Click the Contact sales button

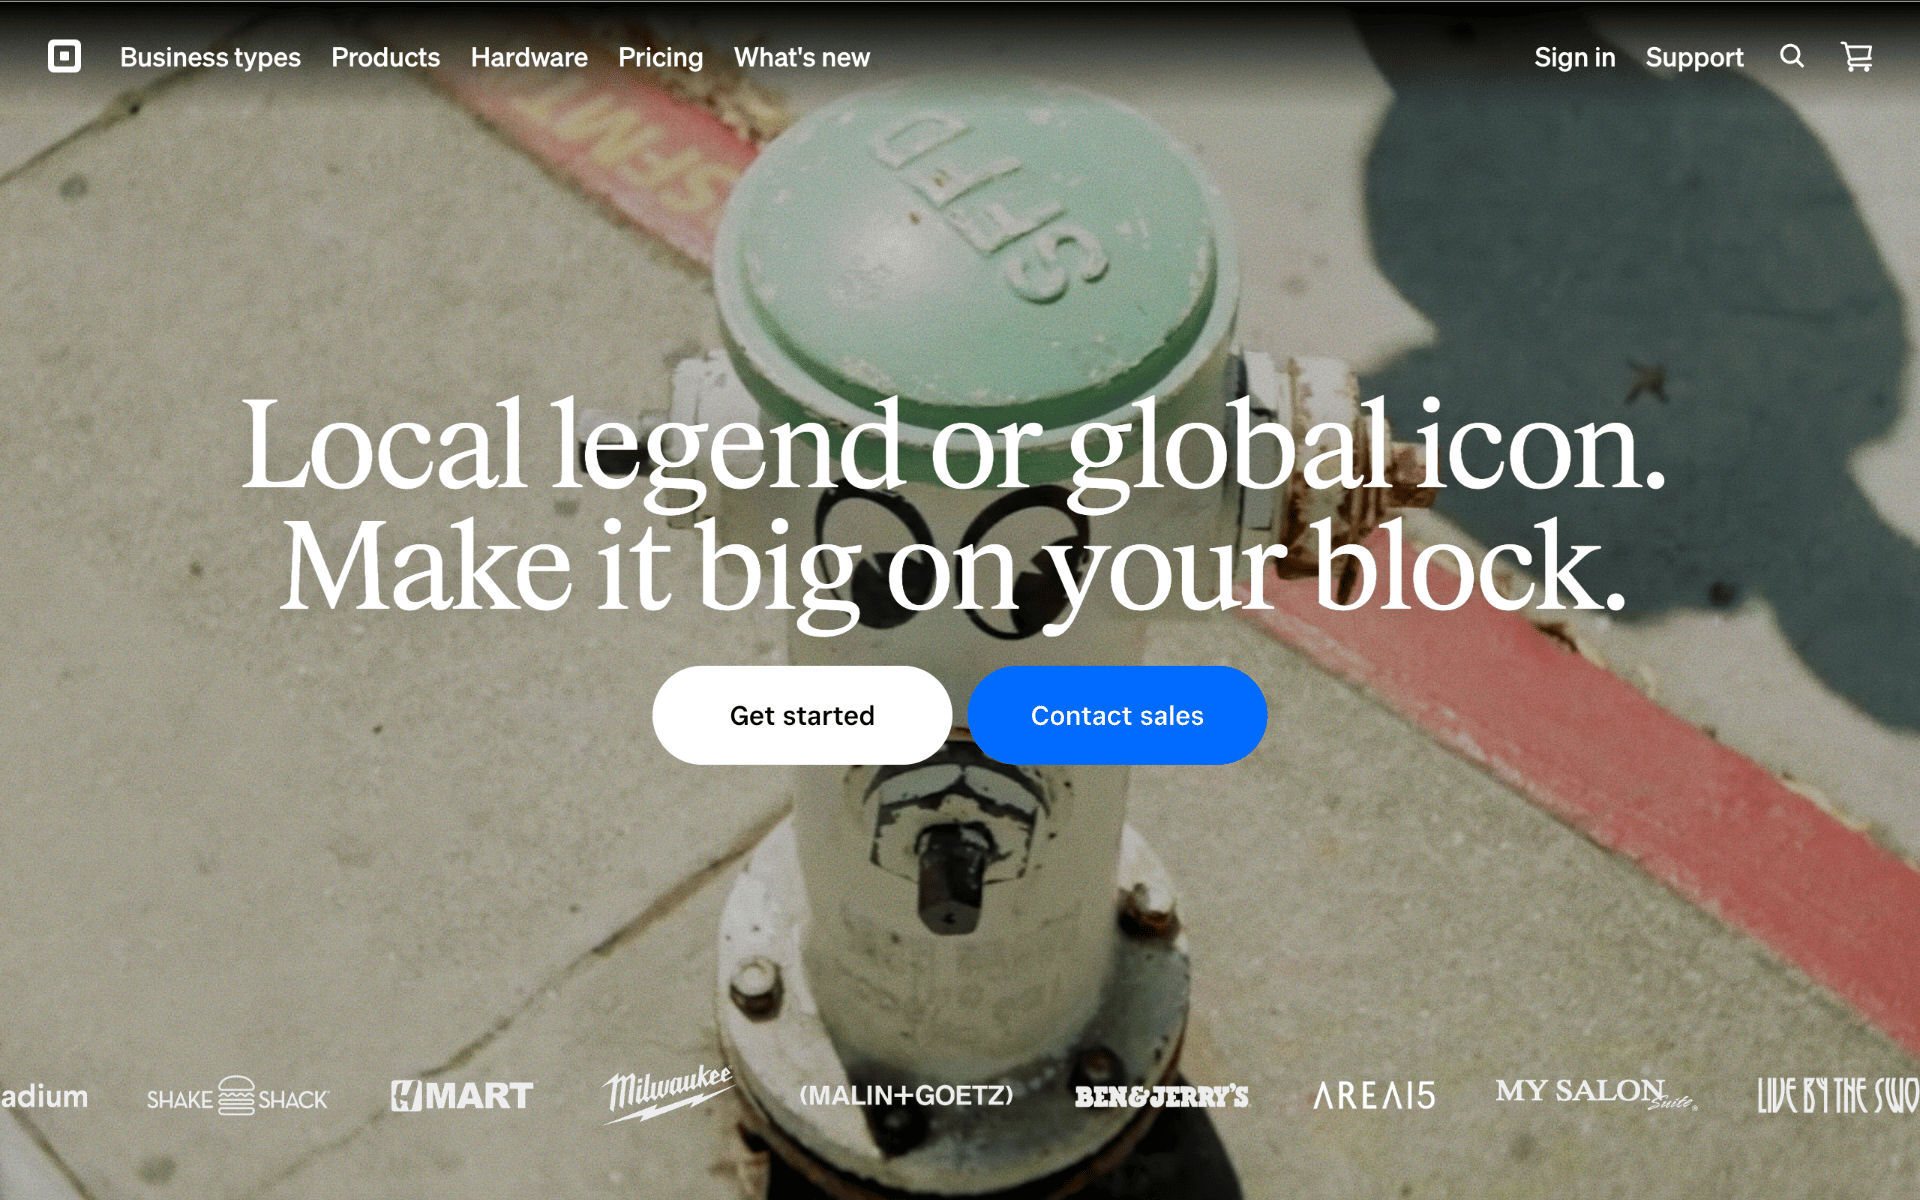(1117, 715)
